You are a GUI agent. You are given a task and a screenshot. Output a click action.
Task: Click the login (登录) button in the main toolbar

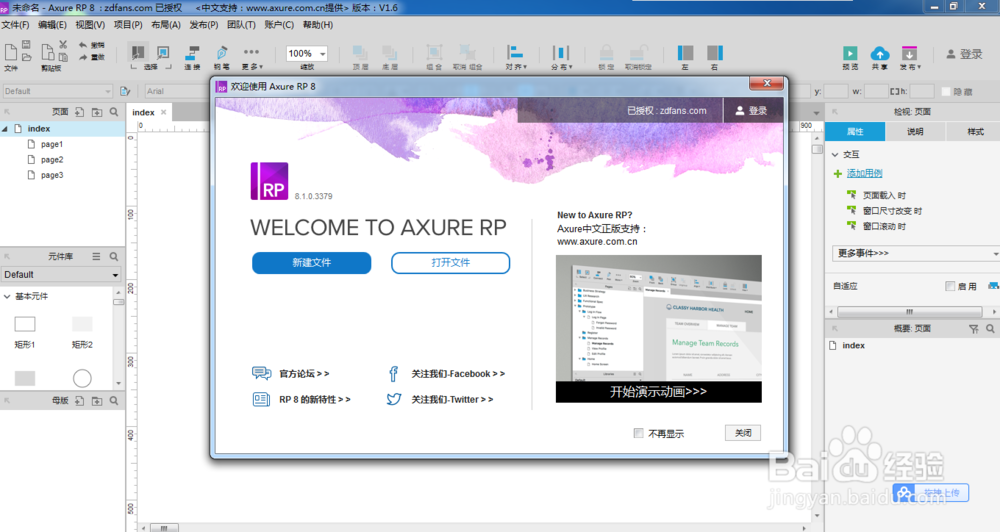point(964,54)
